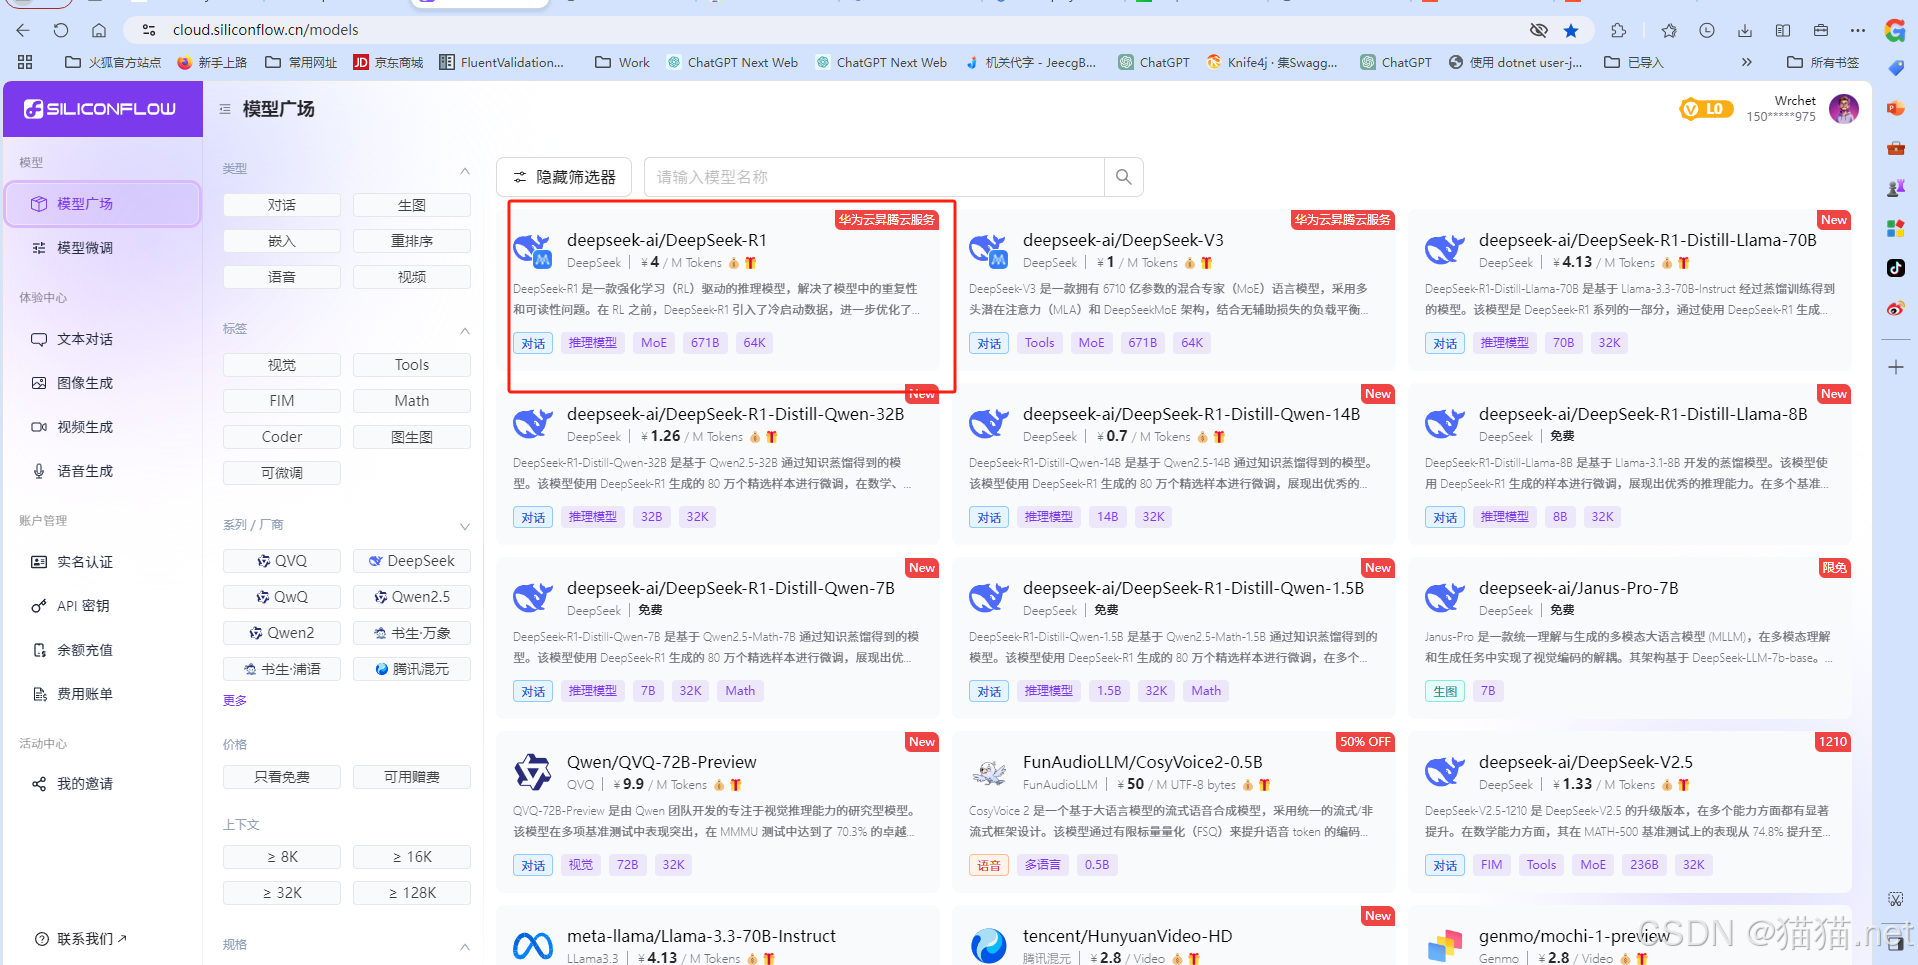The width and height of the screenshot is (1918, 965).
Task: Click the 隐藏筛选器 button
Action: click(x=564, y=177)
